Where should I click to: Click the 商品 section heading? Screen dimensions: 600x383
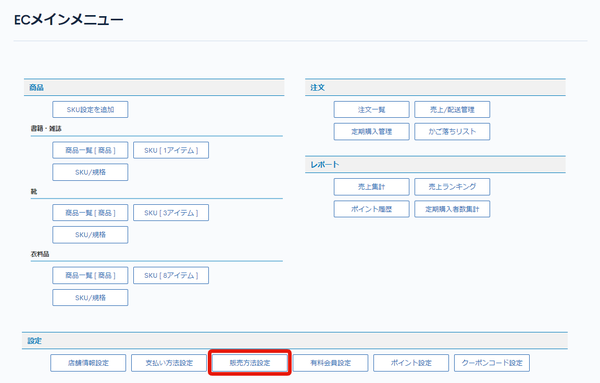[x=36, y=88]
